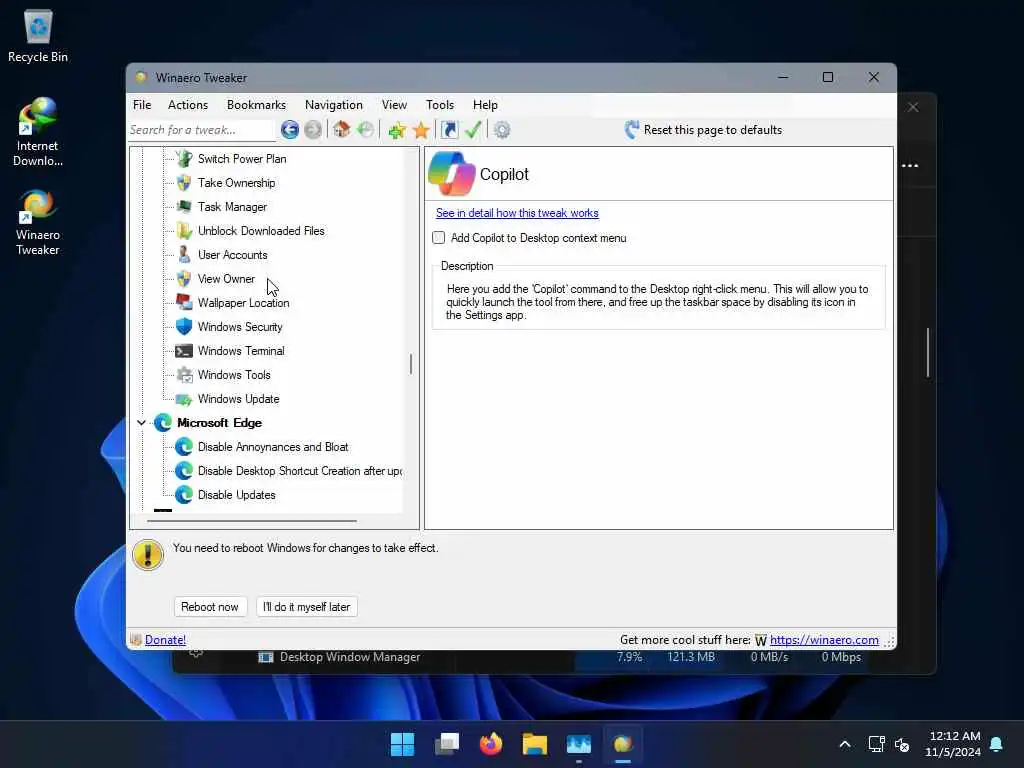The image size is (1024, 768).
Task: Select Disable Desktop Shortcut Creation tree item
Action: 300,471
